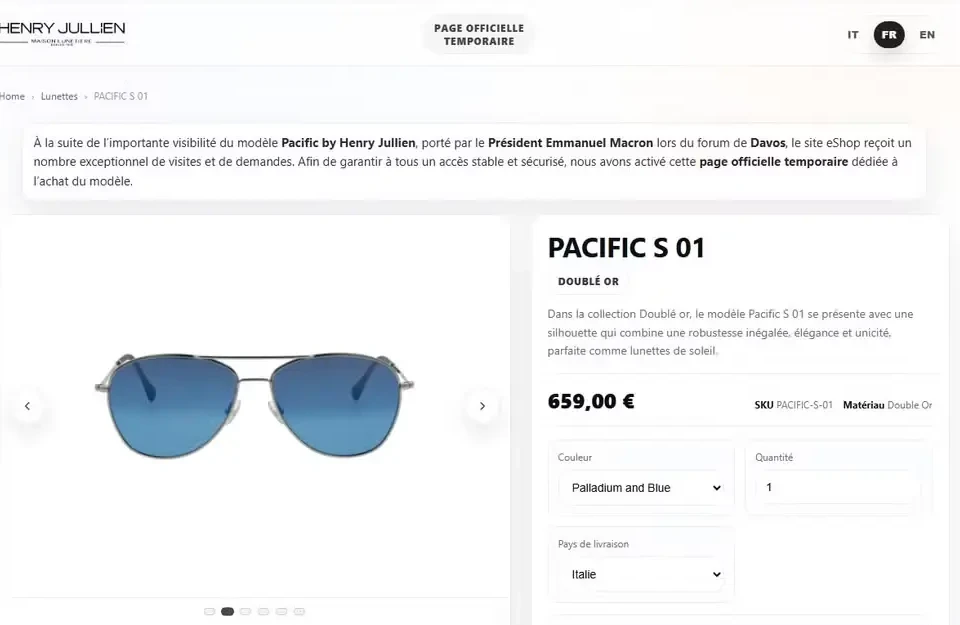
Task: Click the PACIFIC S 01 breadcrumb item
Action: (x=121, y=97)
